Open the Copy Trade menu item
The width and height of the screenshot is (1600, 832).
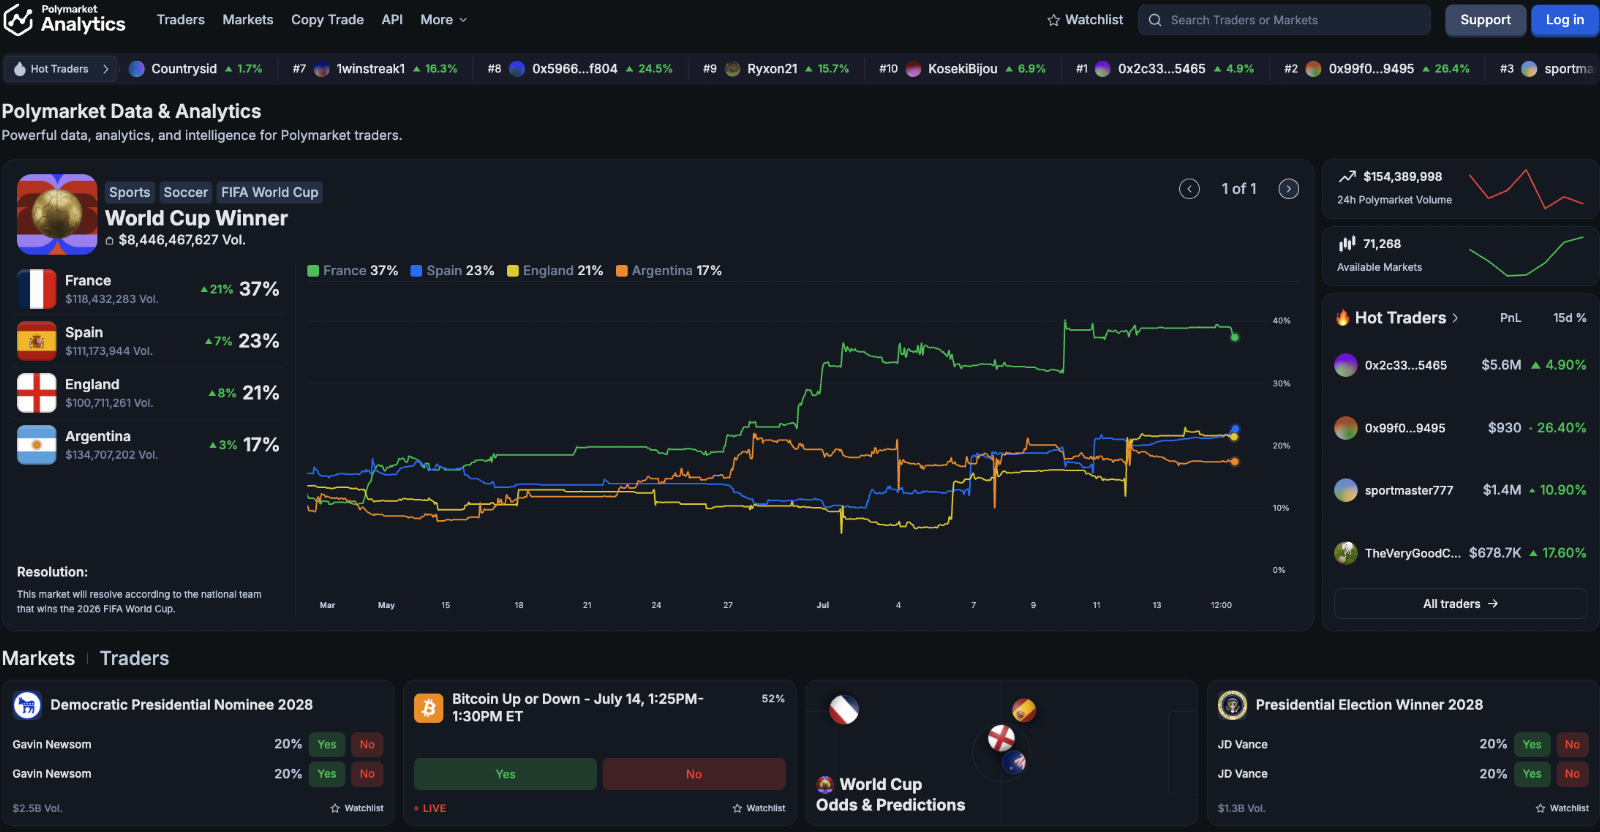coord(327,20)
